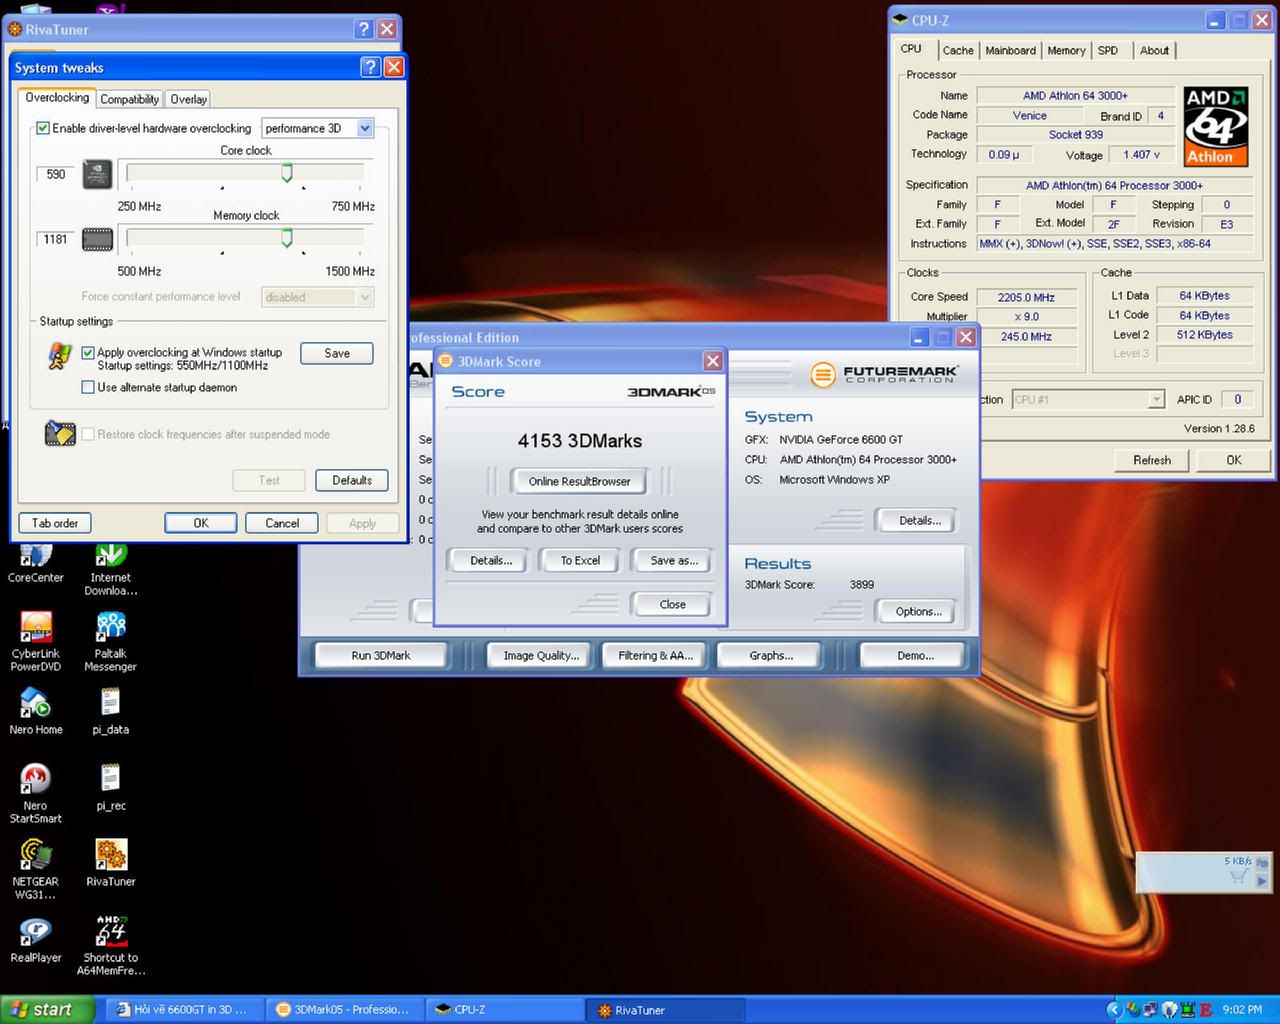Click the Windows flag startup settings icon

click(59, 355)
